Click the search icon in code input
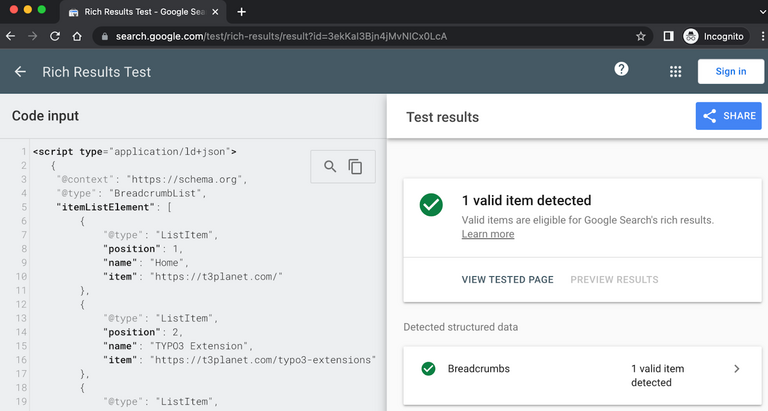The image size is (768, 411). pos(330,167)
